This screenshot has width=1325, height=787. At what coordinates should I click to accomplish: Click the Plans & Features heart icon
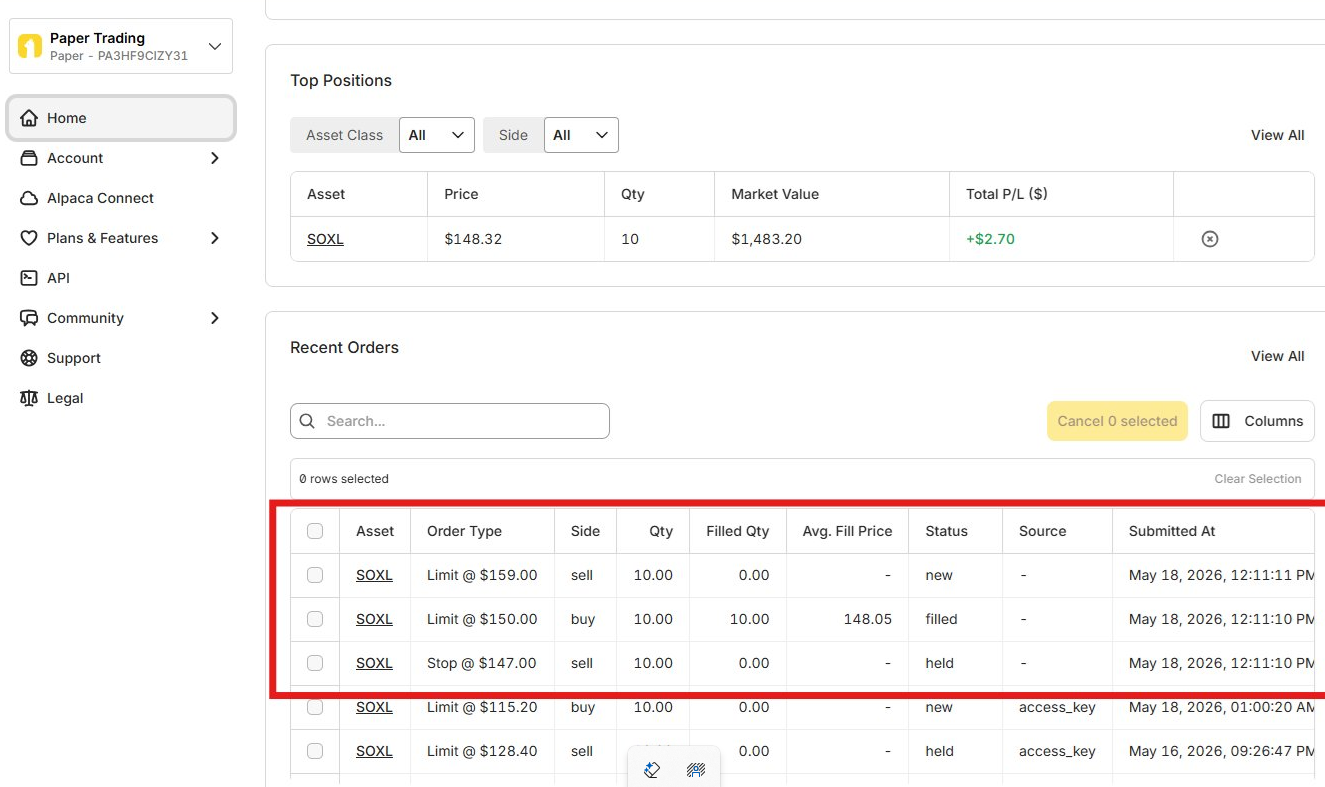pos(29,238)
